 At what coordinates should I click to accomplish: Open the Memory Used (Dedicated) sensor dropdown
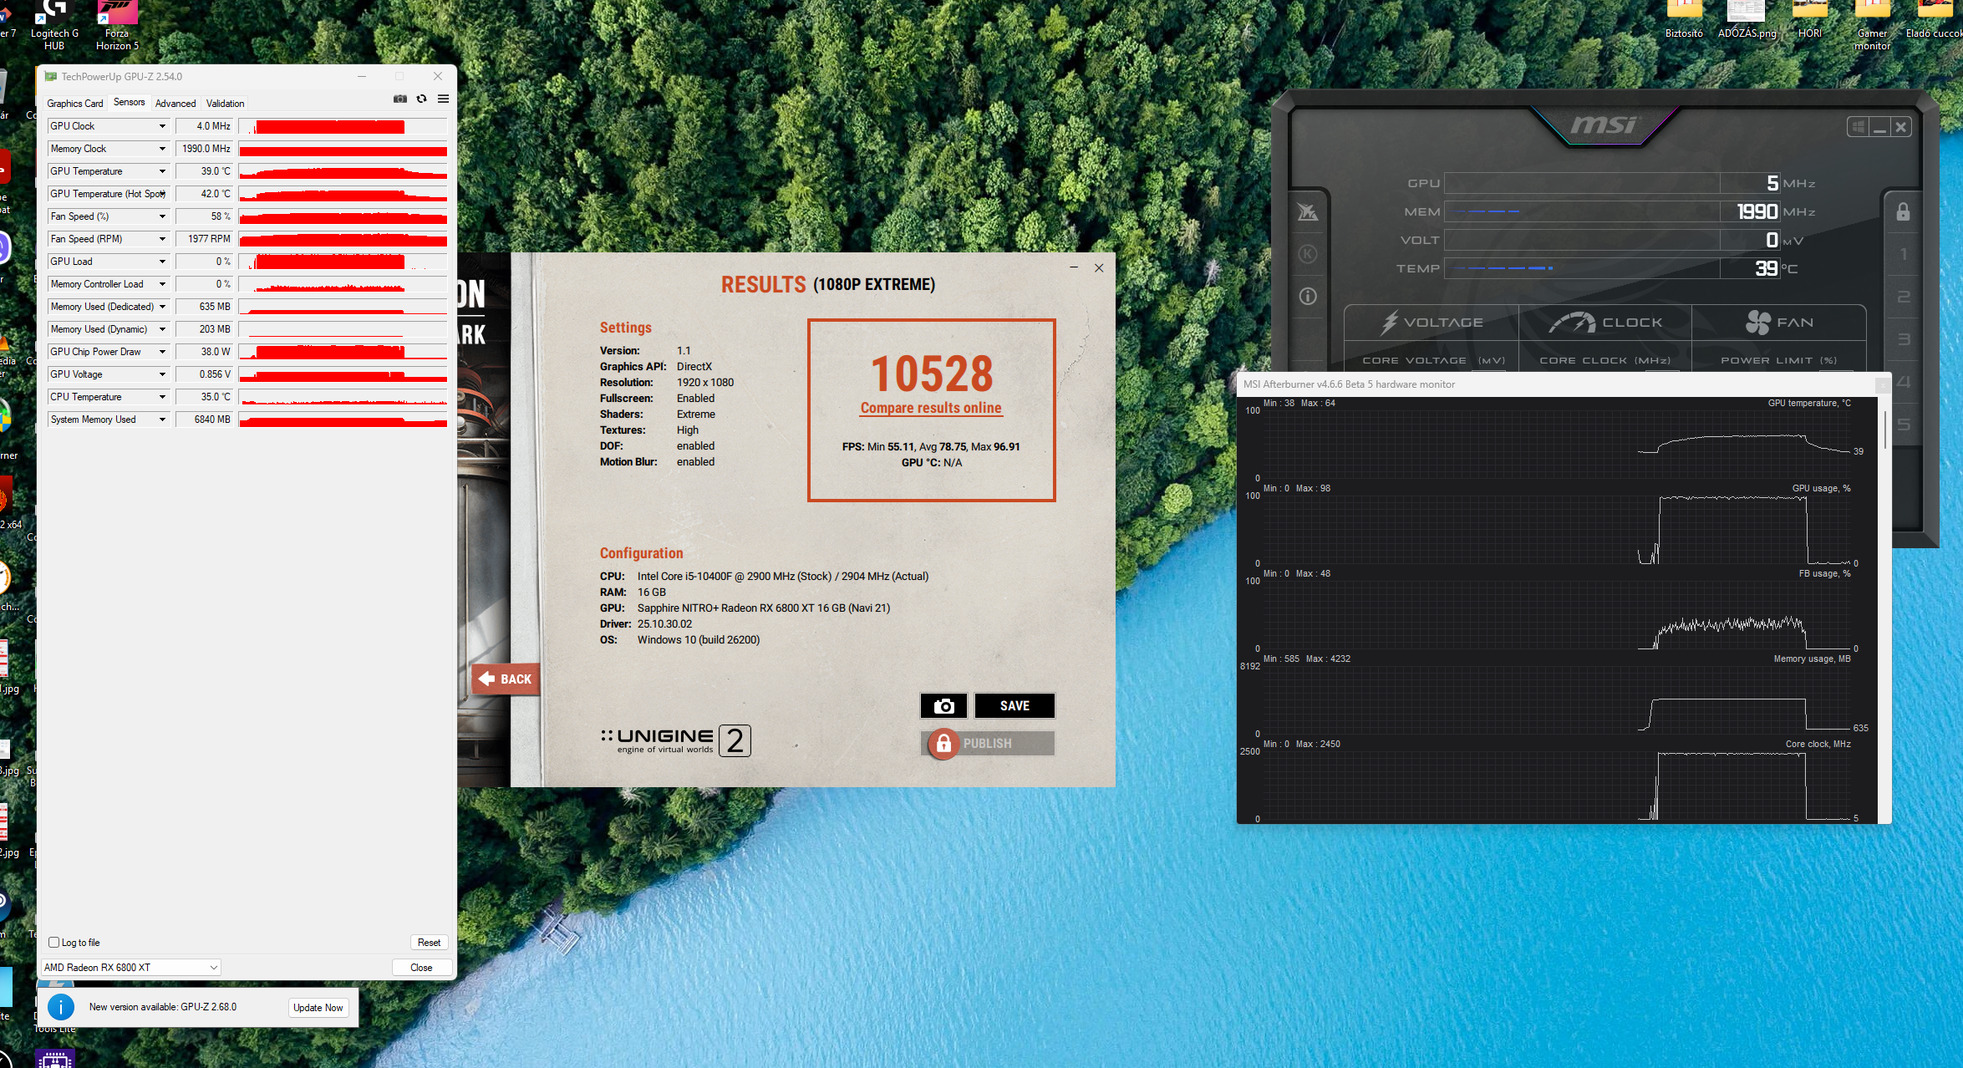pos(162,307)
